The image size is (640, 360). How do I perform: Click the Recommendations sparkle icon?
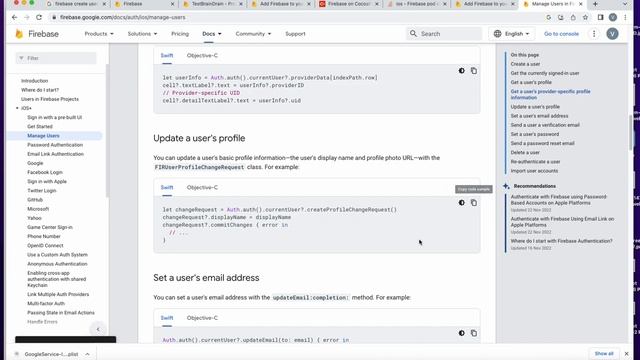(x=507, y=186)
